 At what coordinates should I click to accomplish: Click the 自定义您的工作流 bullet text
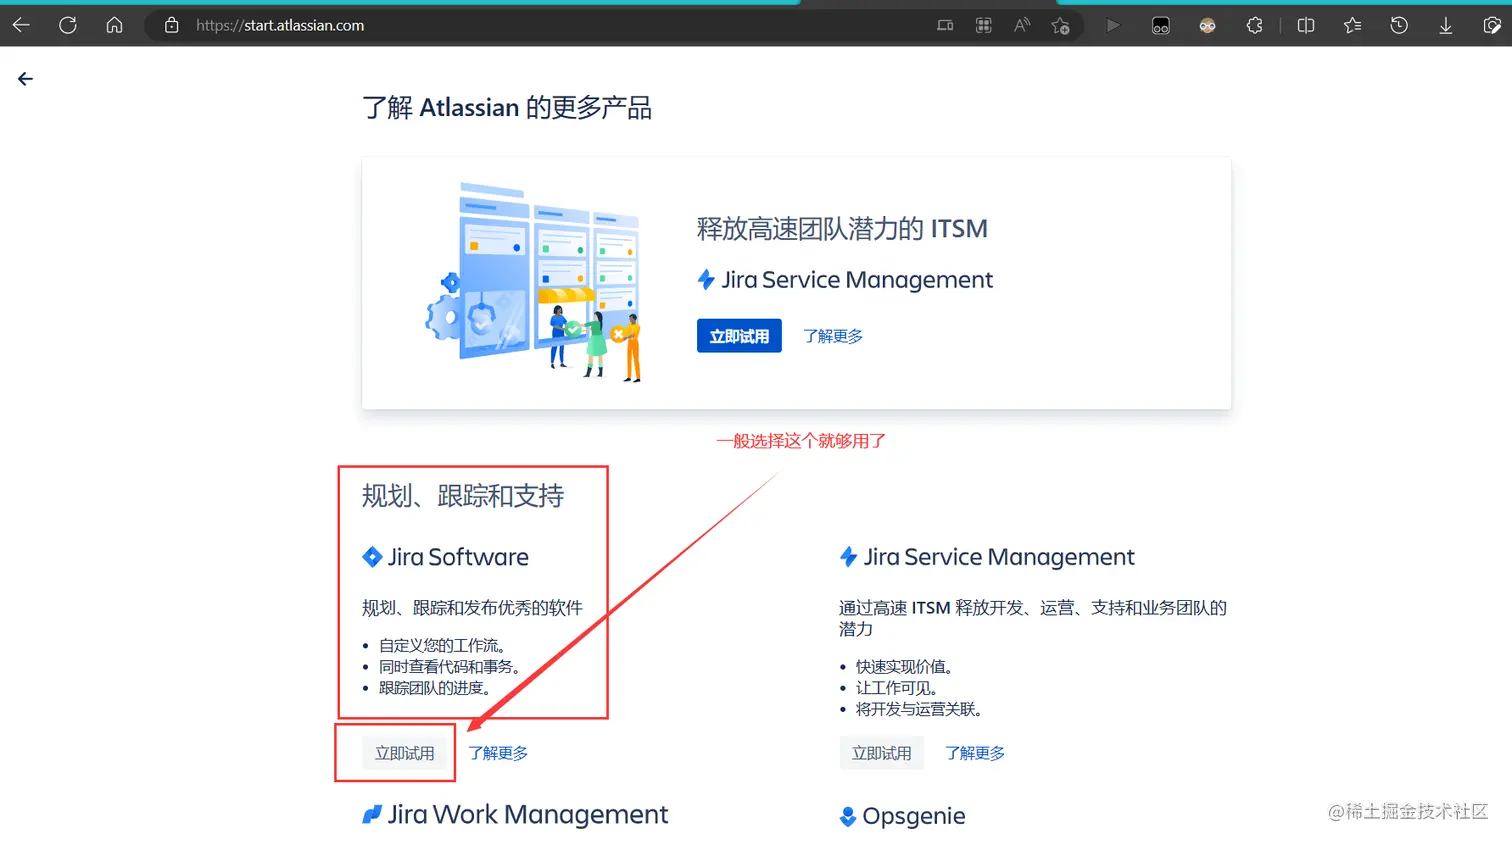click(x=442, y=645)
